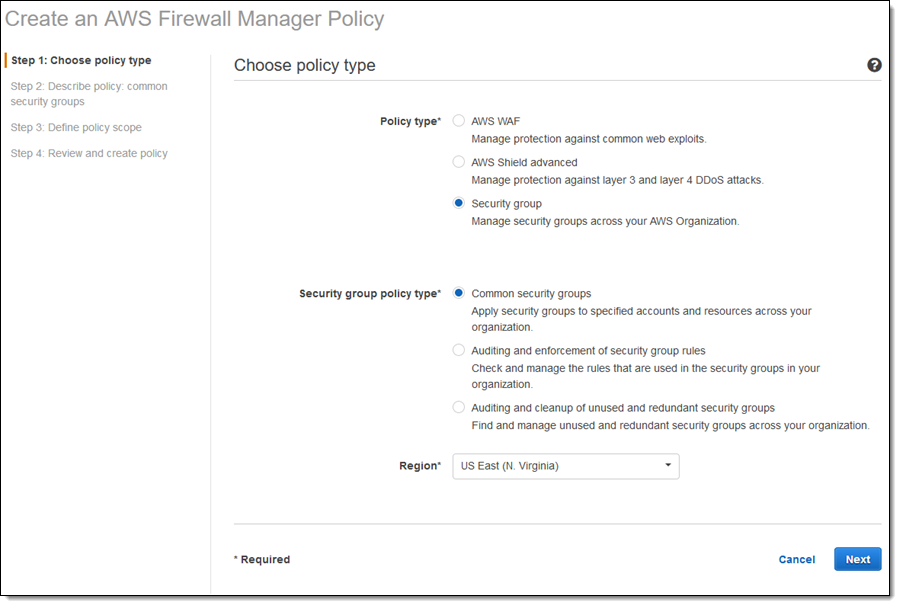Click the AWS Shield advanced label

click(524, 162)
